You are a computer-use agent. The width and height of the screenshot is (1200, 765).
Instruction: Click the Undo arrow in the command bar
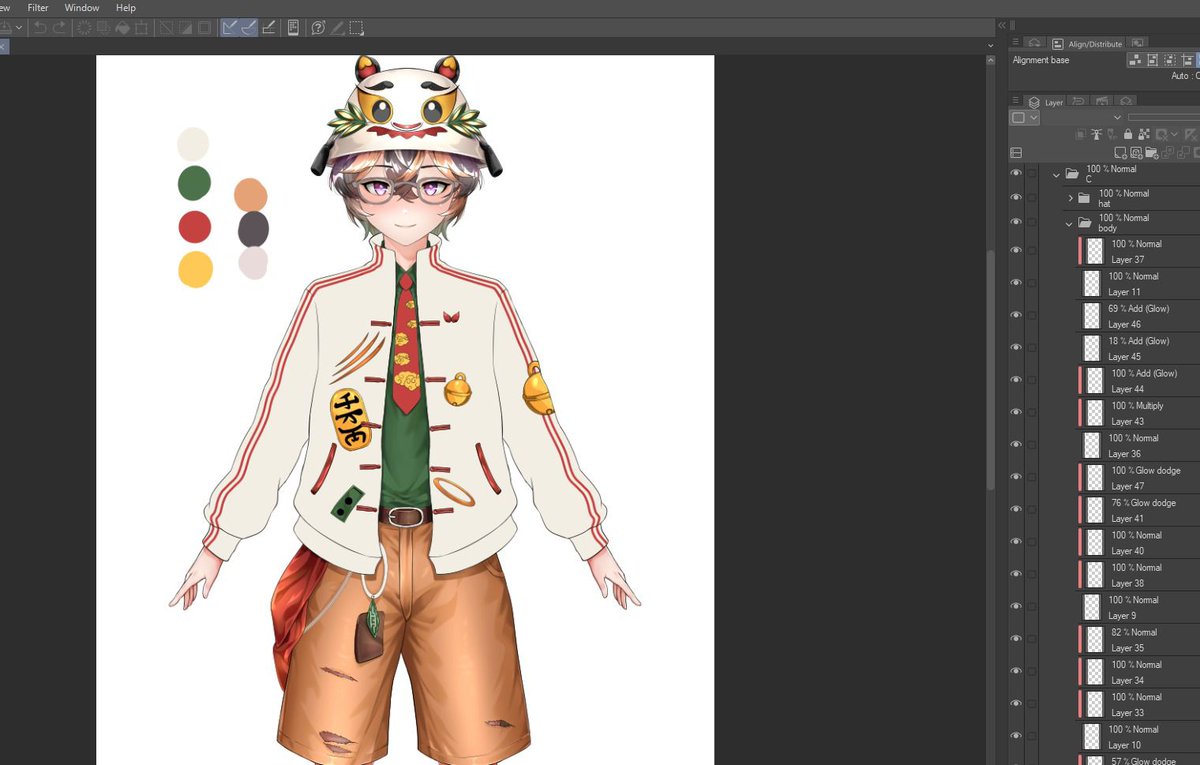pyautogui.click(x=40, y=28)
